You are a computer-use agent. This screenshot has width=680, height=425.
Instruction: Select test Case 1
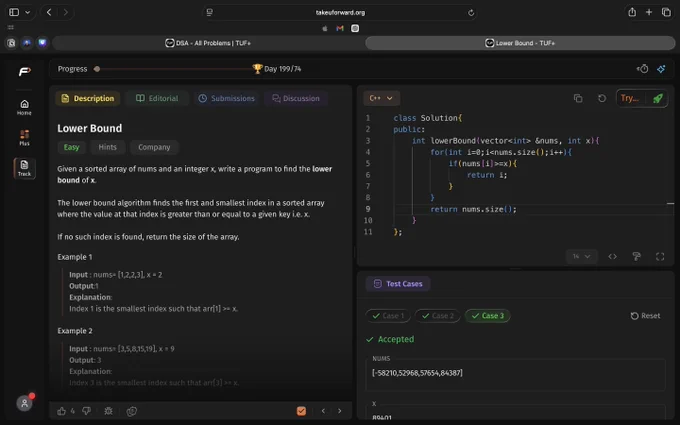coord(388,316)
